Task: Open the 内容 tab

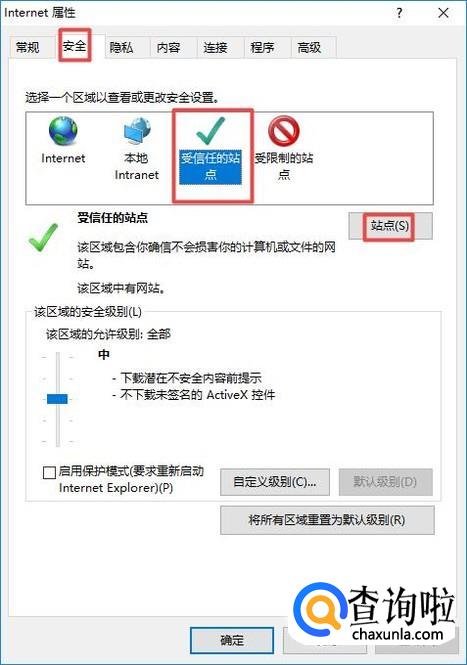Action: coord(168,47)
